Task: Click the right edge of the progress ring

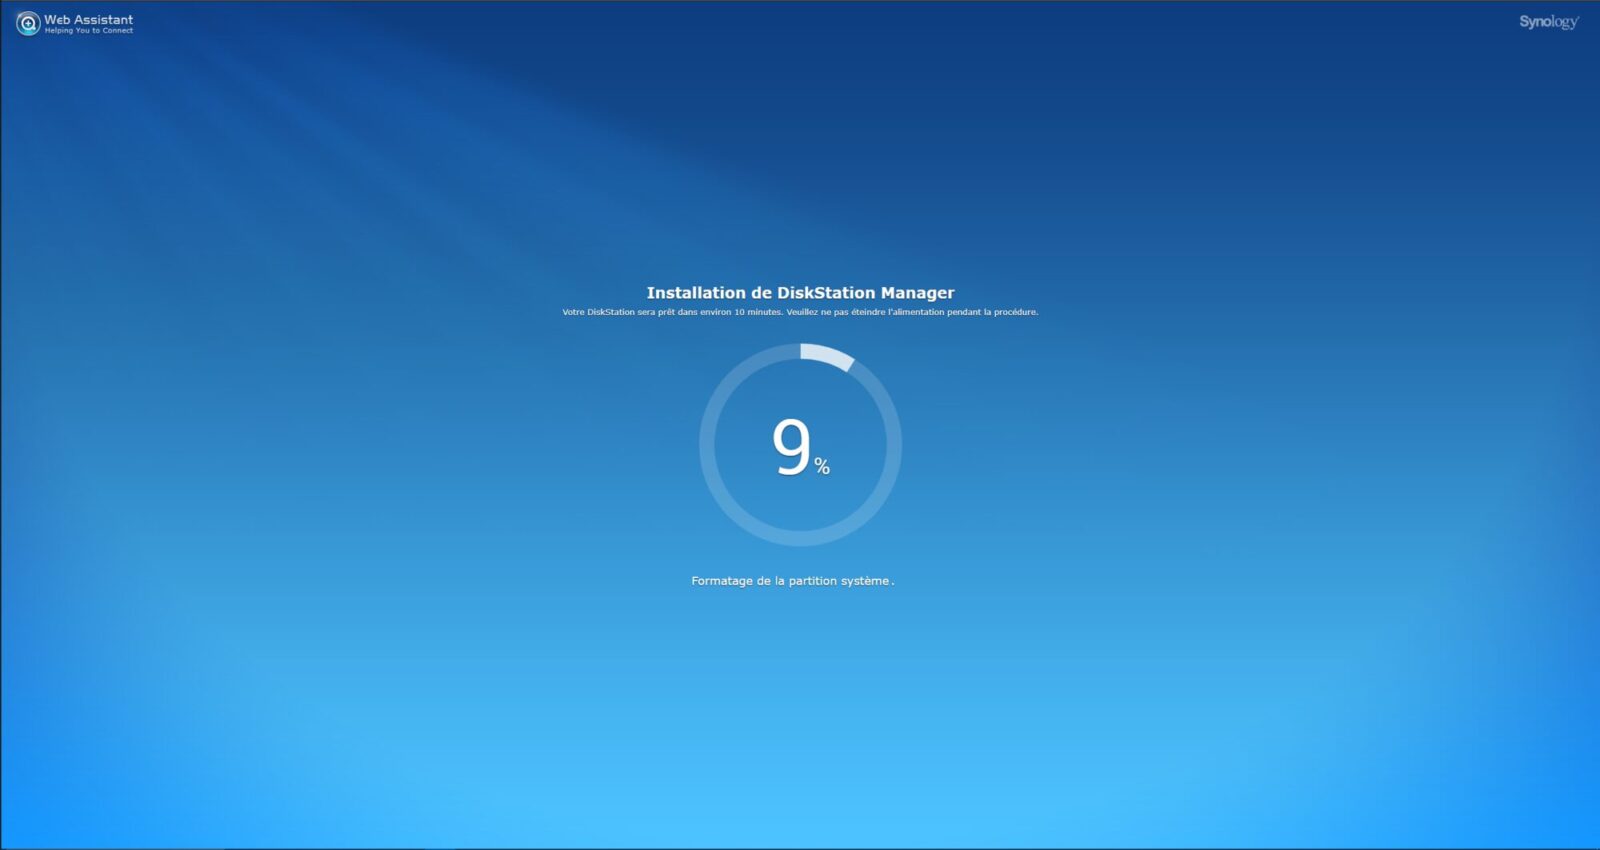Action: (895, 445)
